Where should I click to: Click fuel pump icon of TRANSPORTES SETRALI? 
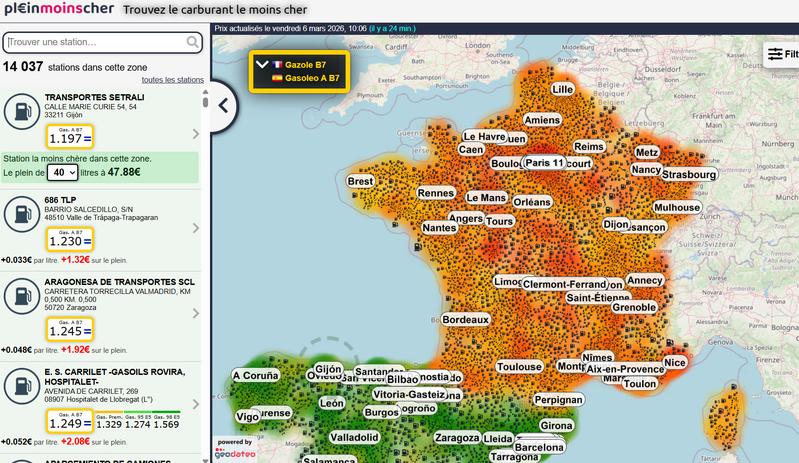coord(21,112)
